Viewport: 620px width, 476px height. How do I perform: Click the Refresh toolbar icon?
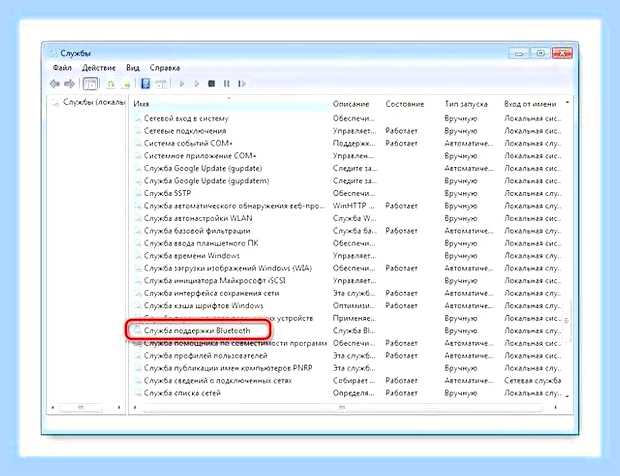pos(111,84)
